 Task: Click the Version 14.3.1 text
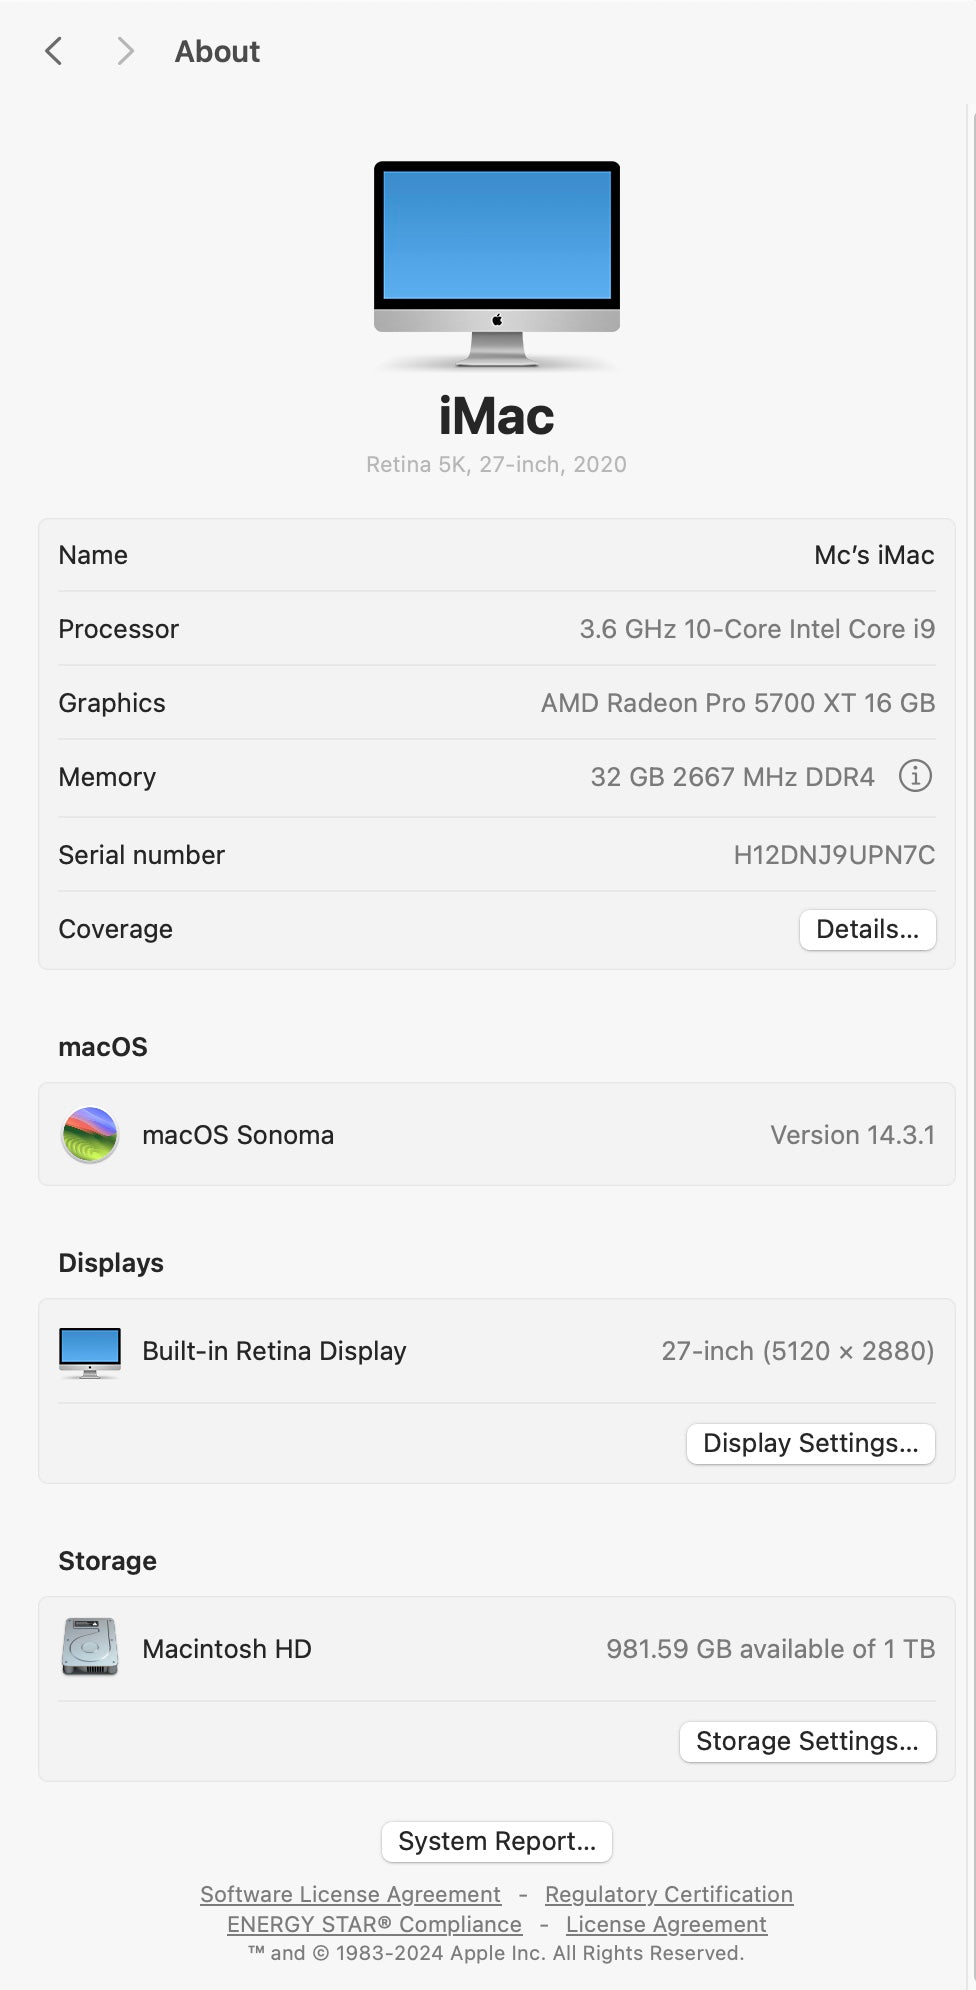(852, 1135)
